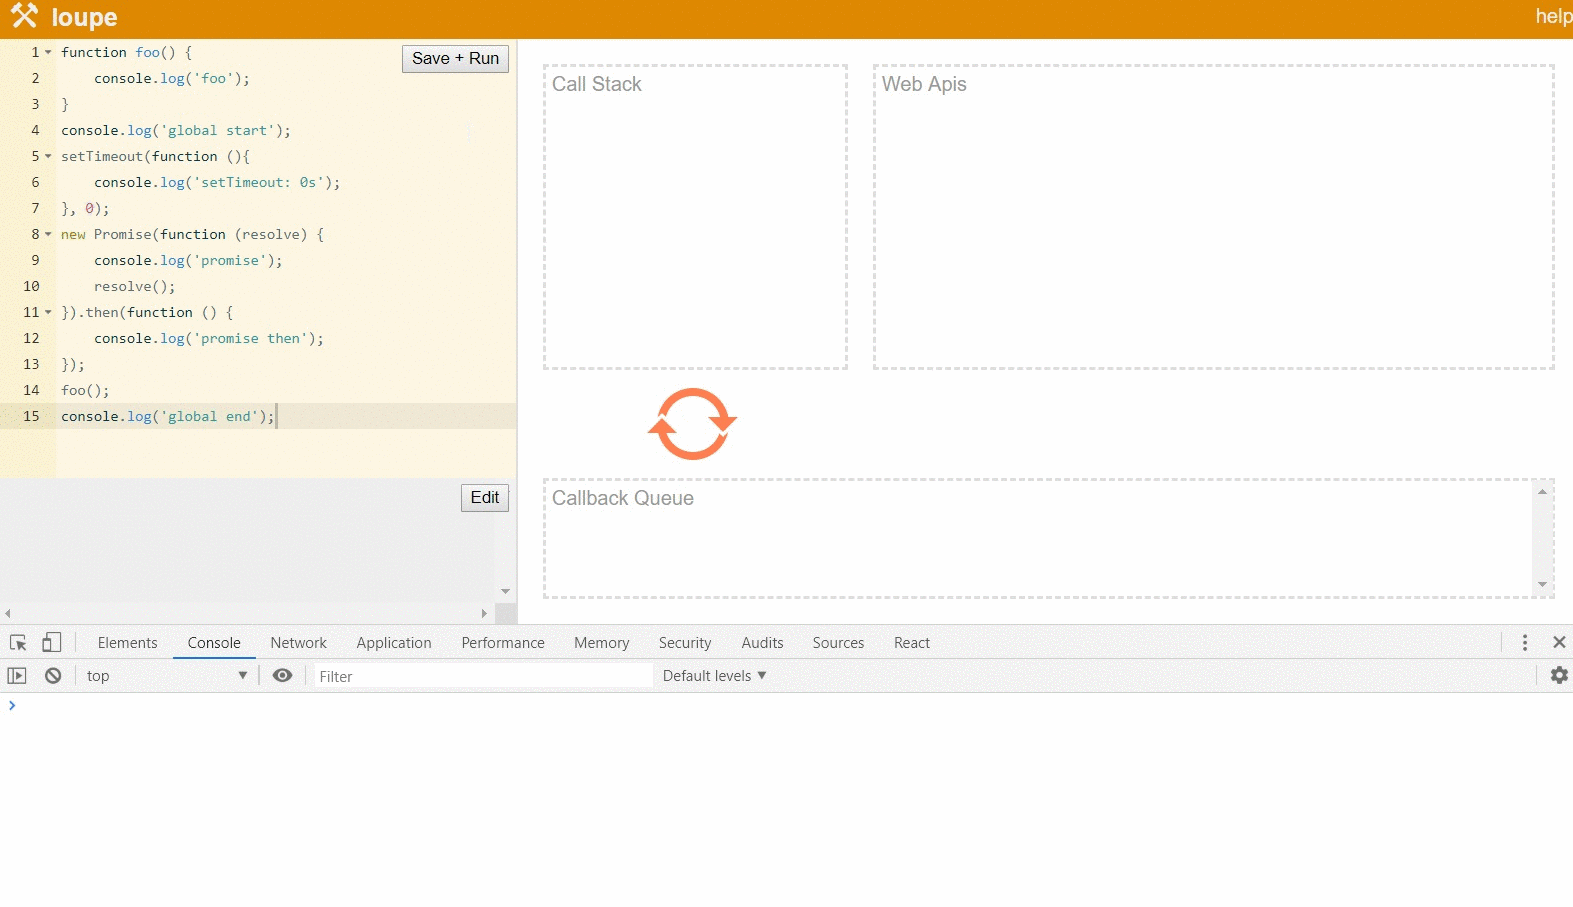1573x907 pixels.
Task: Click the loupe hammer logo icon
Action: (24, 16)
